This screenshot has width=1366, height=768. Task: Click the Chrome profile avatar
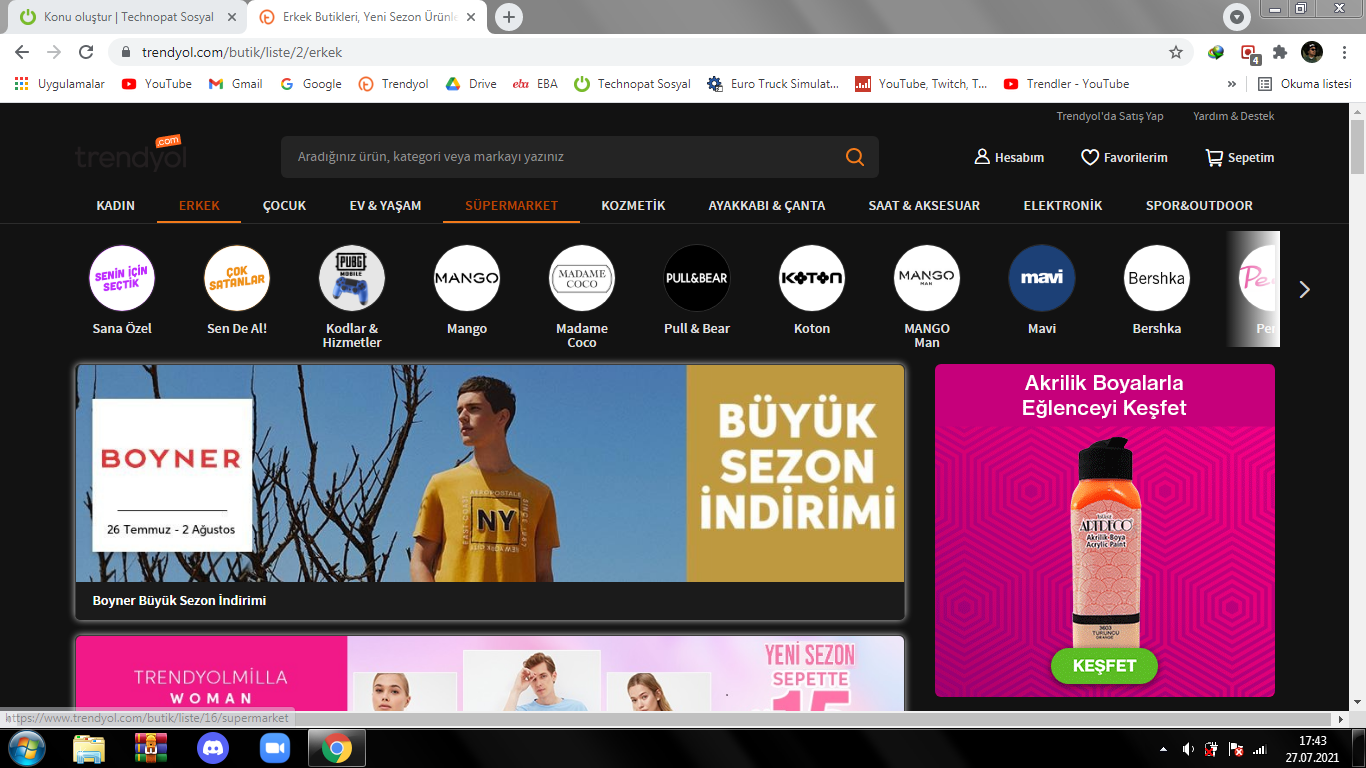tap(1312, 52)
